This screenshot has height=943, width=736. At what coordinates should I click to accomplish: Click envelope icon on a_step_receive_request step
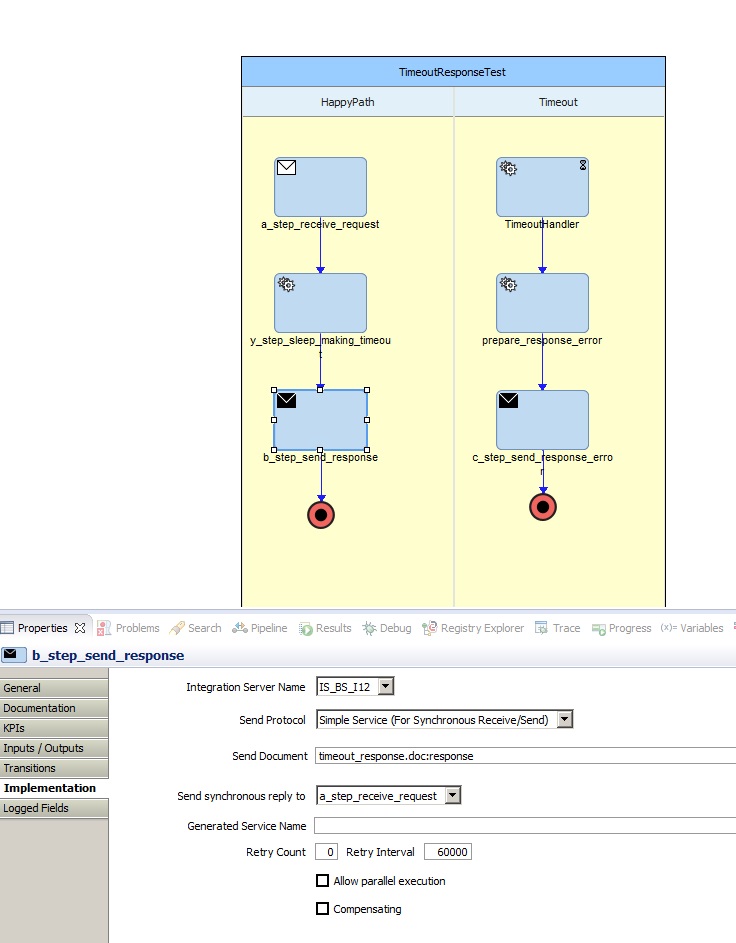(286, 167)
